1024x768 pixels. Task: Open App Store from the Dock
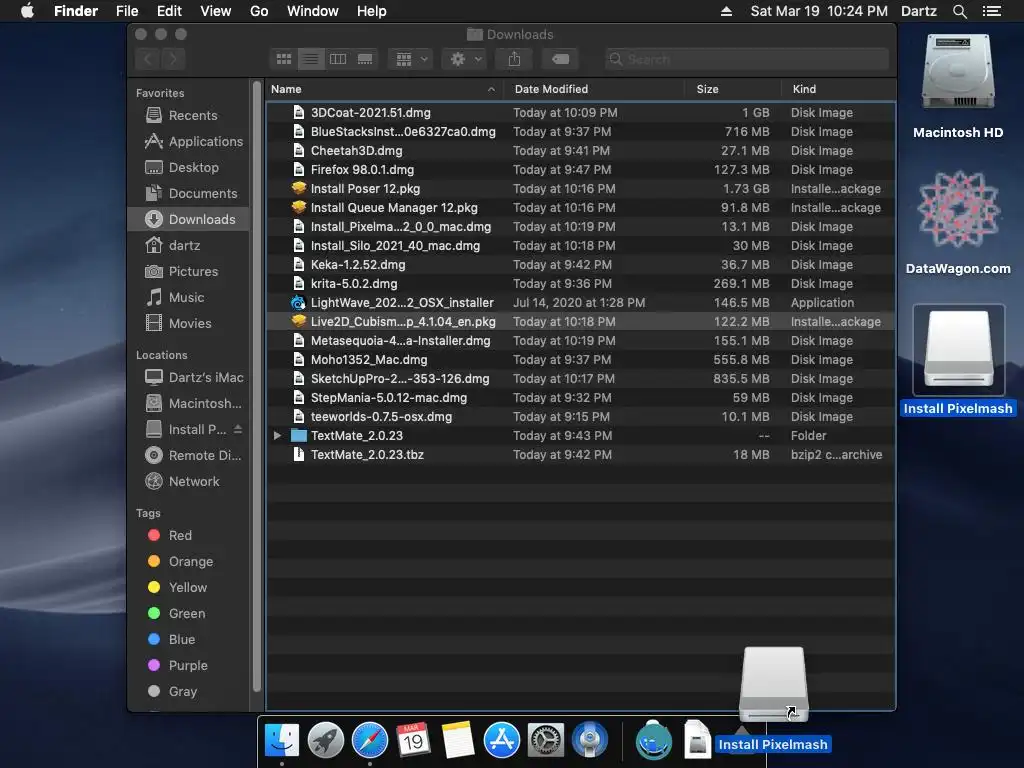tap(502, 741)
